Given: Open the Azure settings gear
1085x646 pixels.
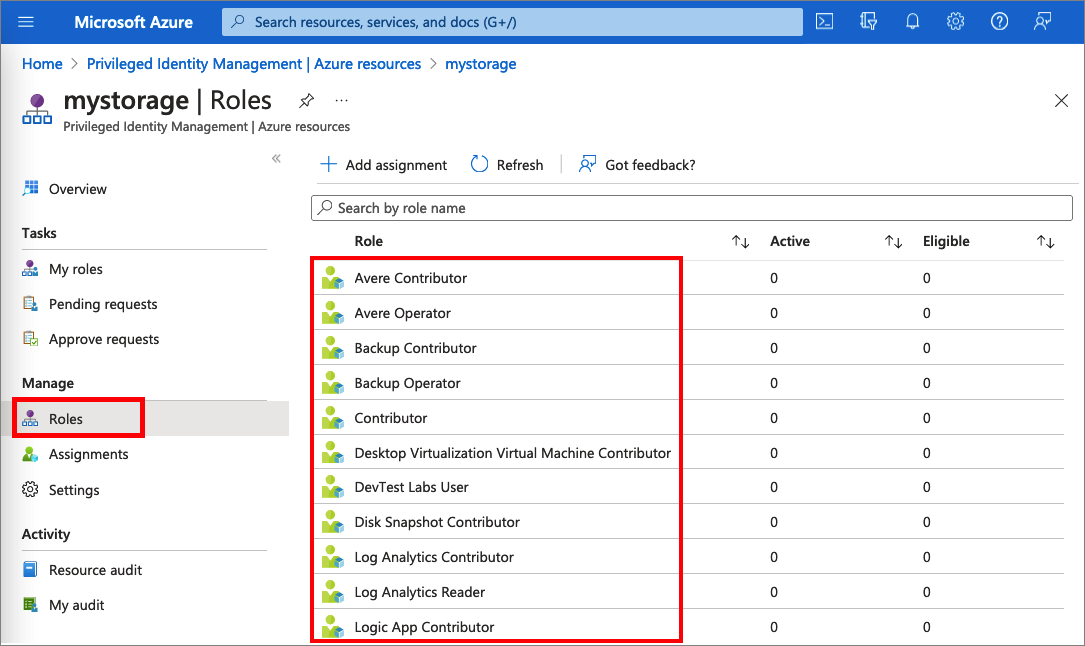Looking at the screenshot, I should point(955,21).
